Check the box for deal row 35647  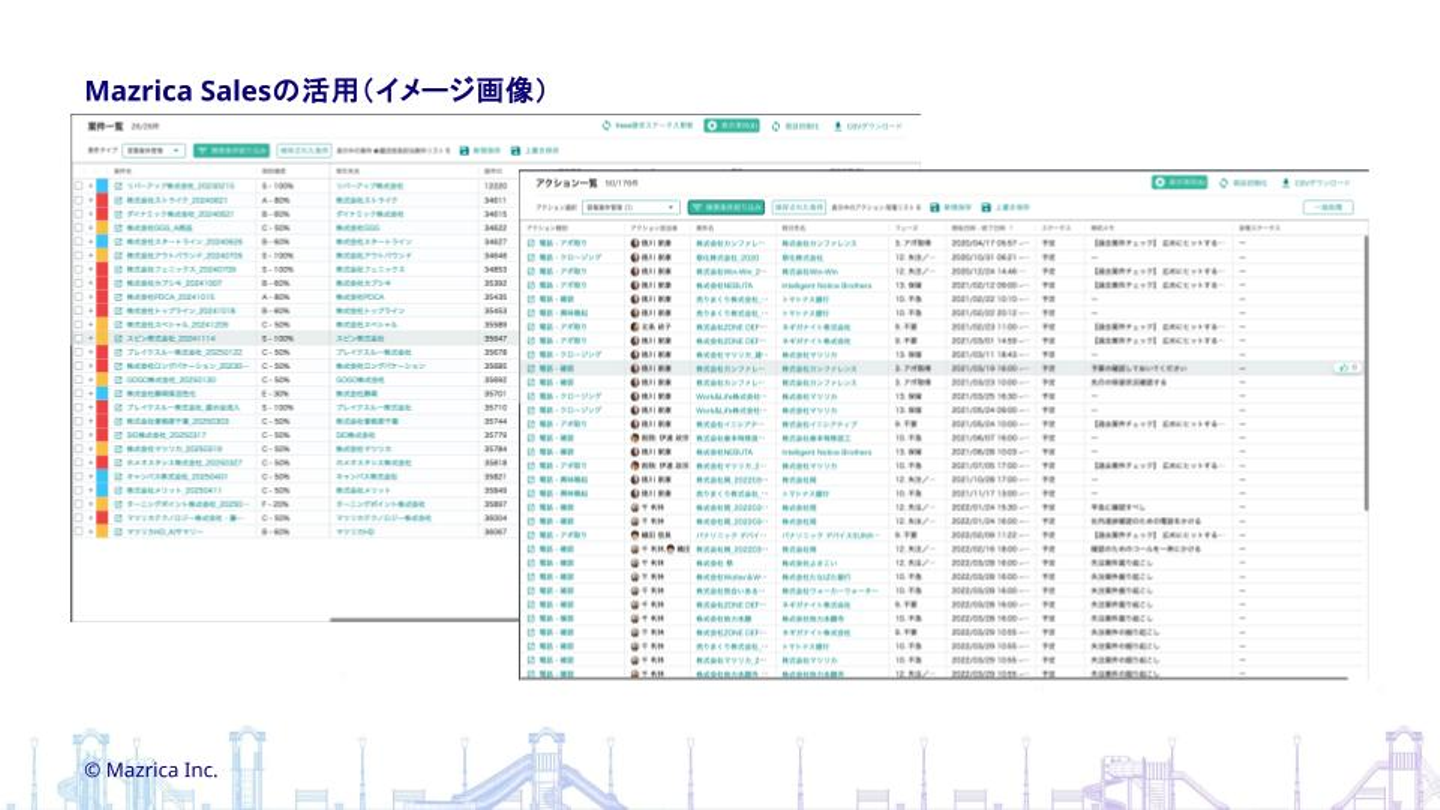click(x=78, y=339)
